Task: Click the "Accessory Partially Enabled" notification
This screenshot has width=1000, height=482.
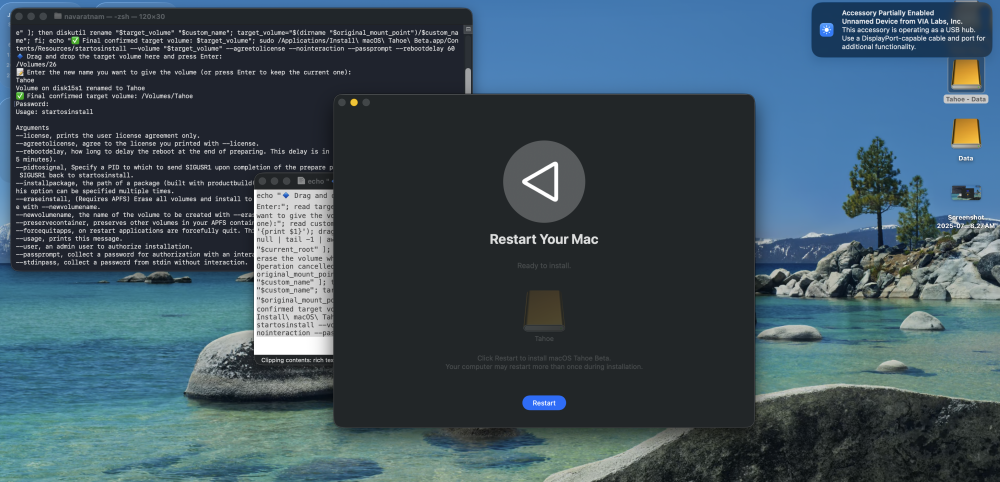Action: pos(902,30)
